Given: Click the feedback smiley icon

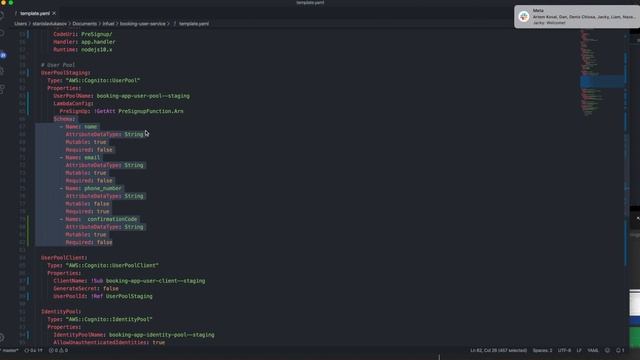Looking at the screenshot, I should (x=607, y=350).
